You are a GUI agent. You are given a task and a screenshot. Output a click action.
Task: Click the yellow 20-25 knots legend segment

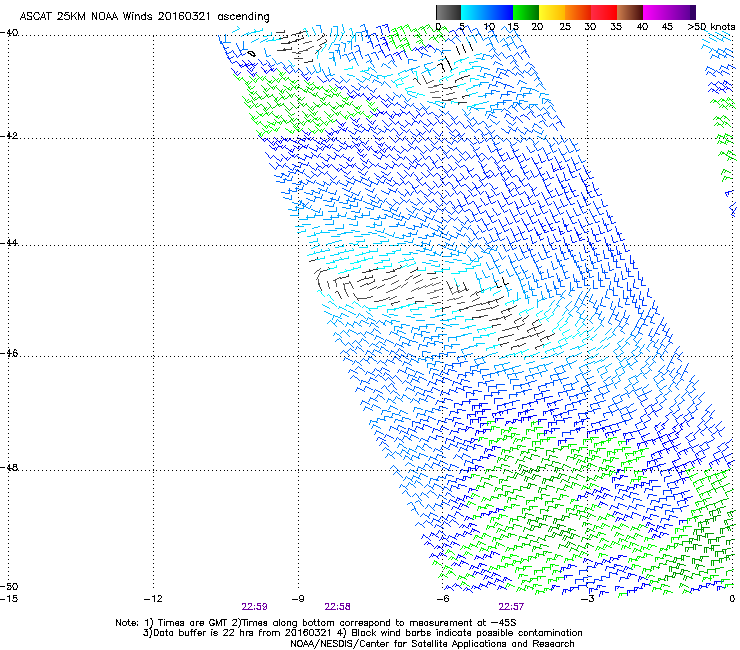(552, 12)
